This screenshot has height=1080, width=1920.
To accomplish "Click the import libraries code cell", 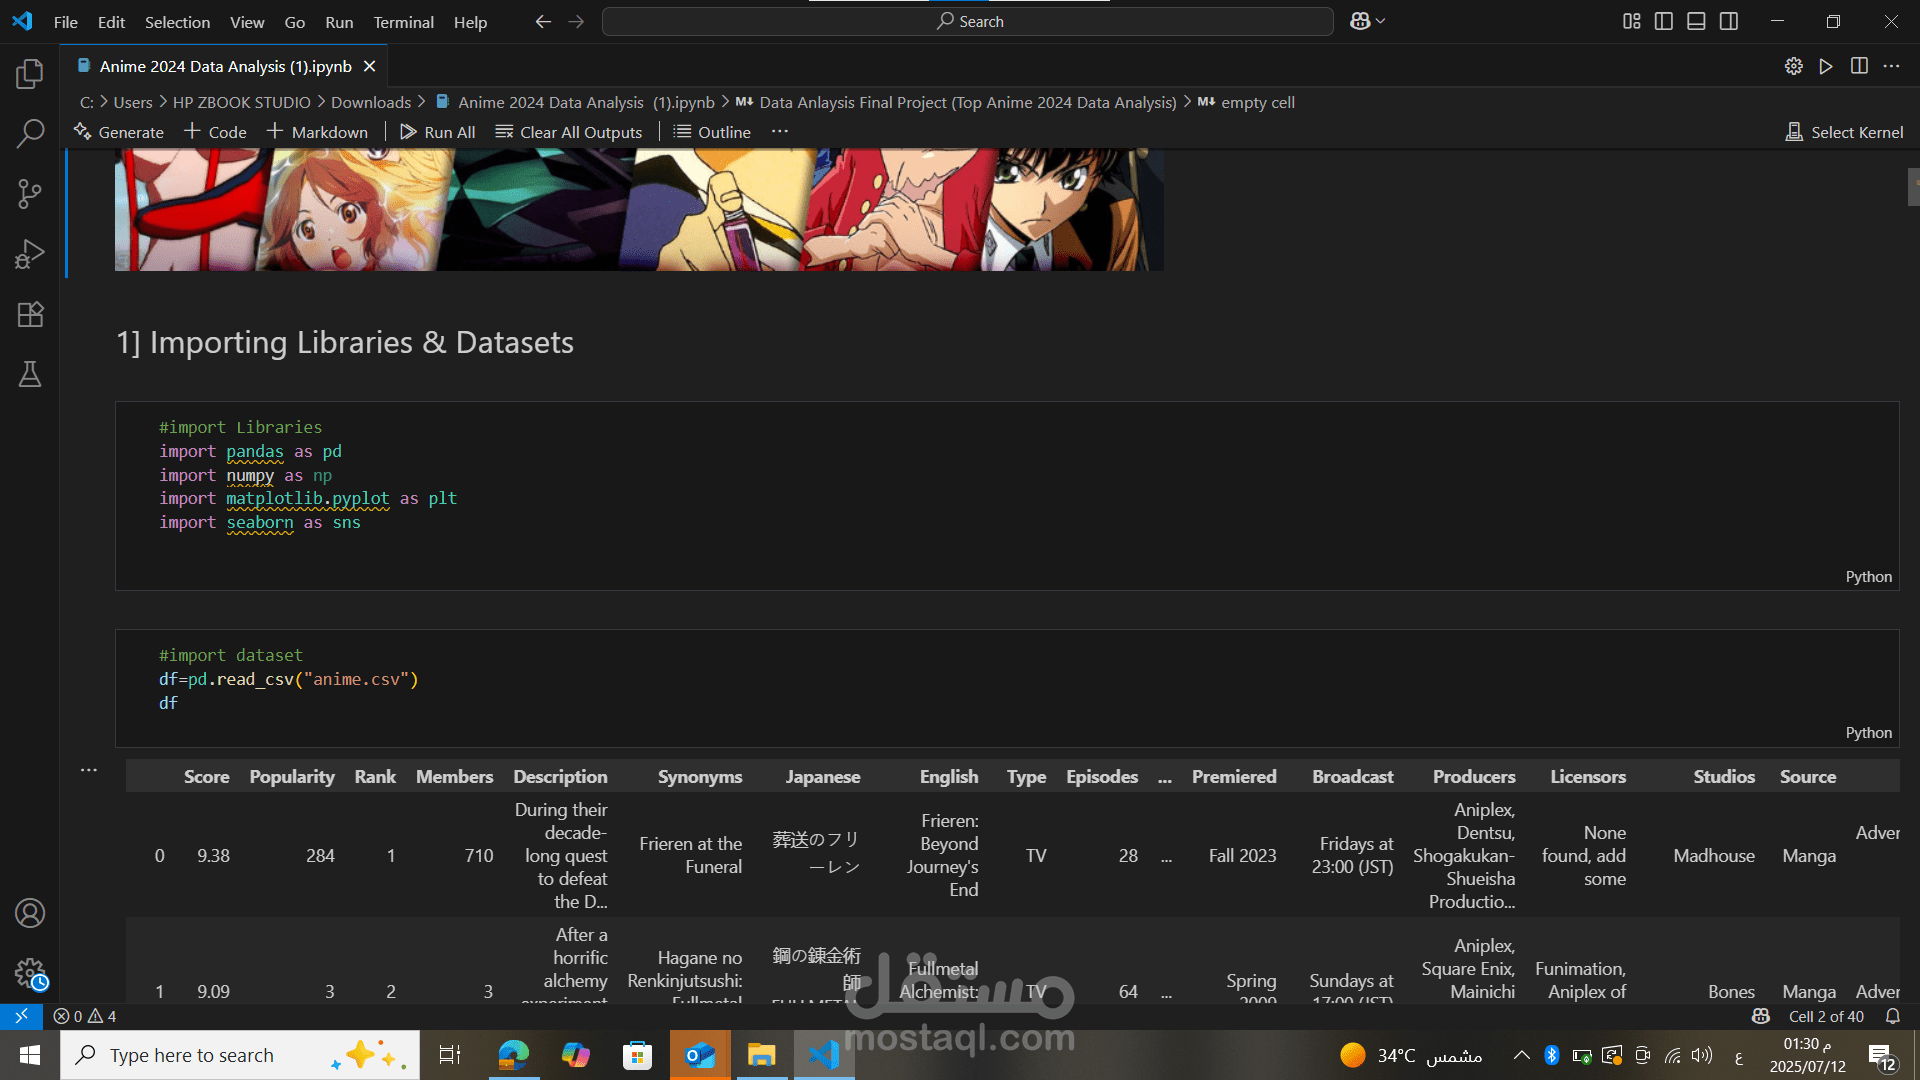I will tap(1007, 496).
